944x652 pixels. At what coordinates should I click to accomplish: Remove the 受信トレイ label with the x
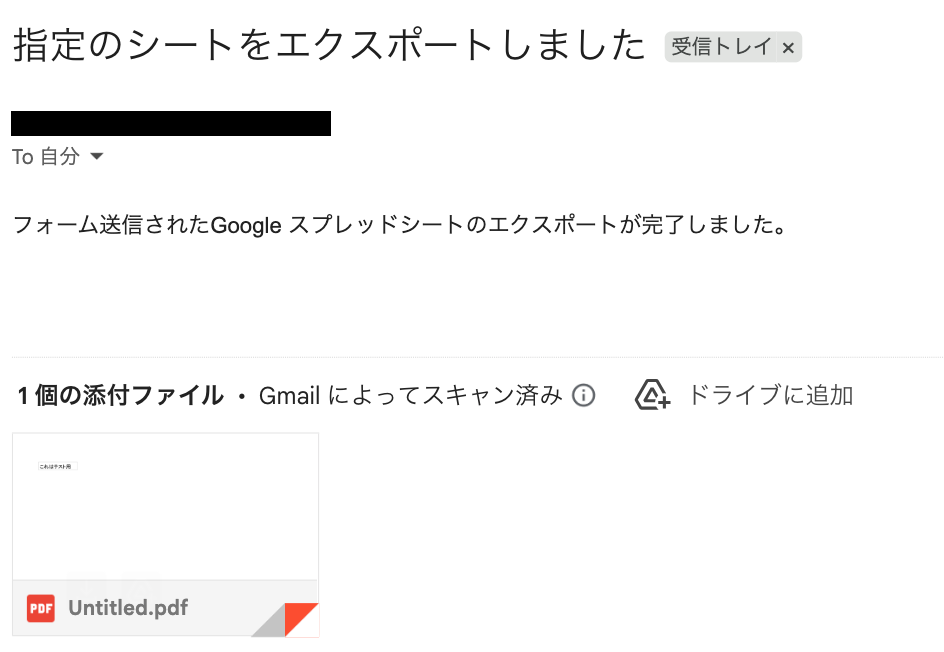[x=788, y=48]
